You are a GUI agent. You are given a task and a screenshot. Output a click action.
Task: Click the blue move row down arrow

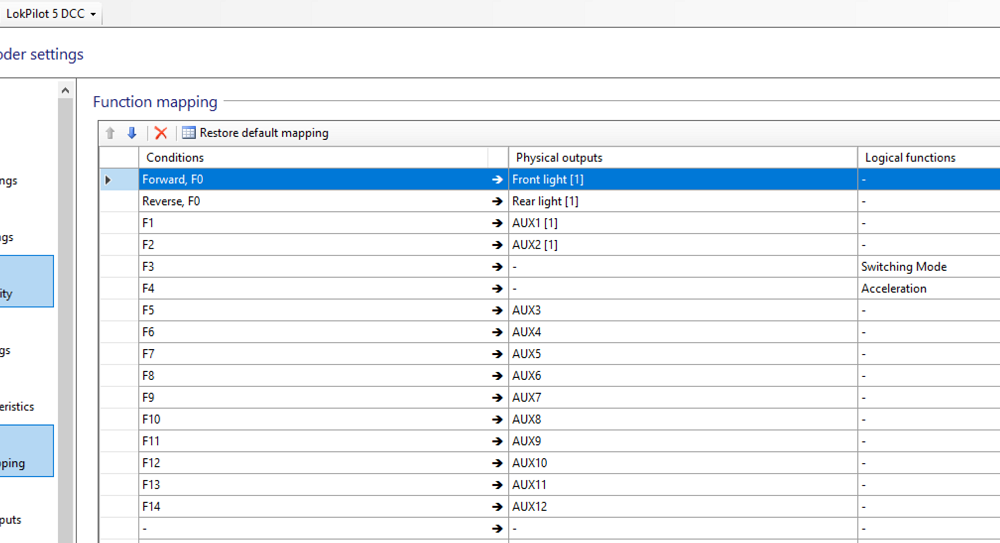pos(131,133)
